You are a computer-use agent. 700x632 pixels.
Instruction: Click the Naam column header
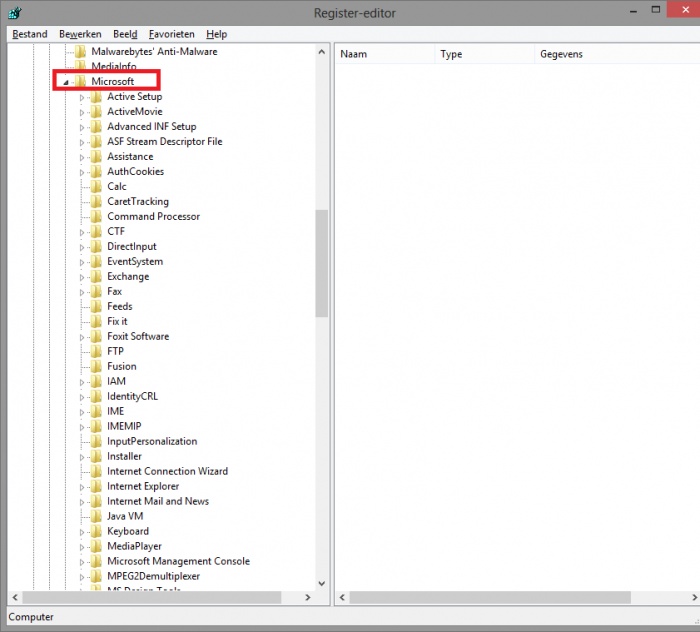[x=384, y=54]
